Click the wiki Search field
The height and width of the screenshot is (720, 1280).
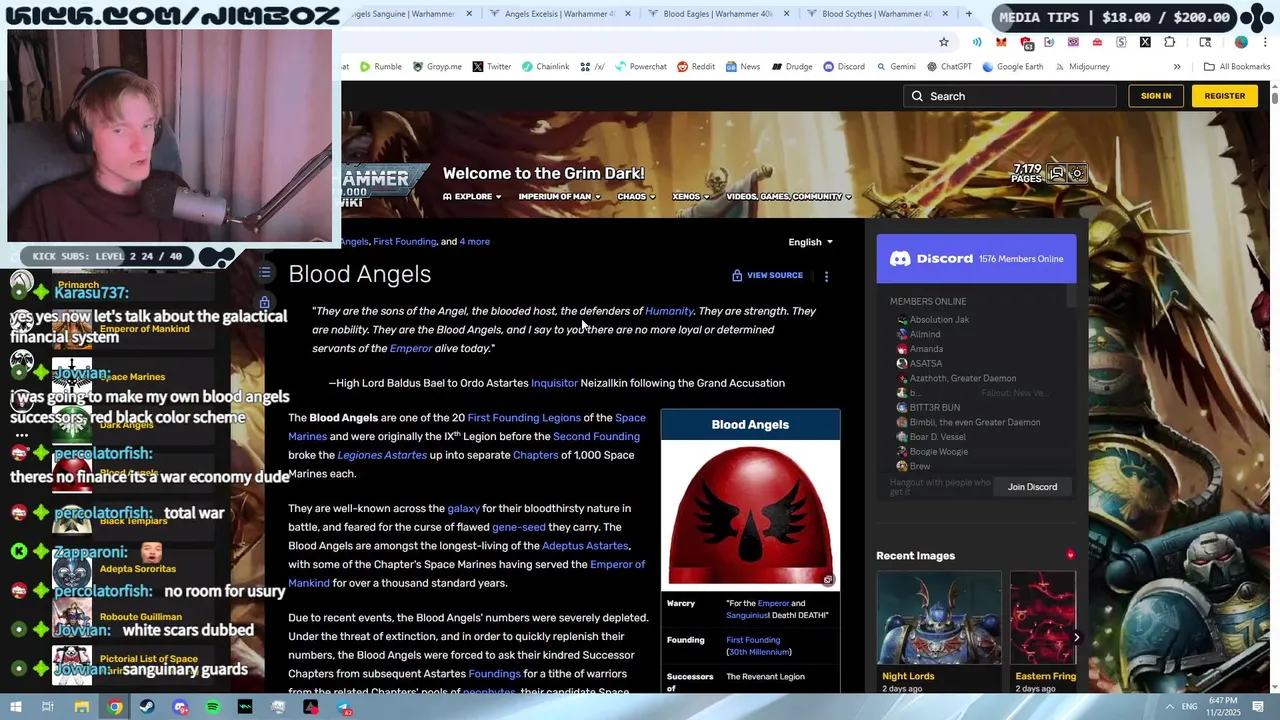point(1009,96)
